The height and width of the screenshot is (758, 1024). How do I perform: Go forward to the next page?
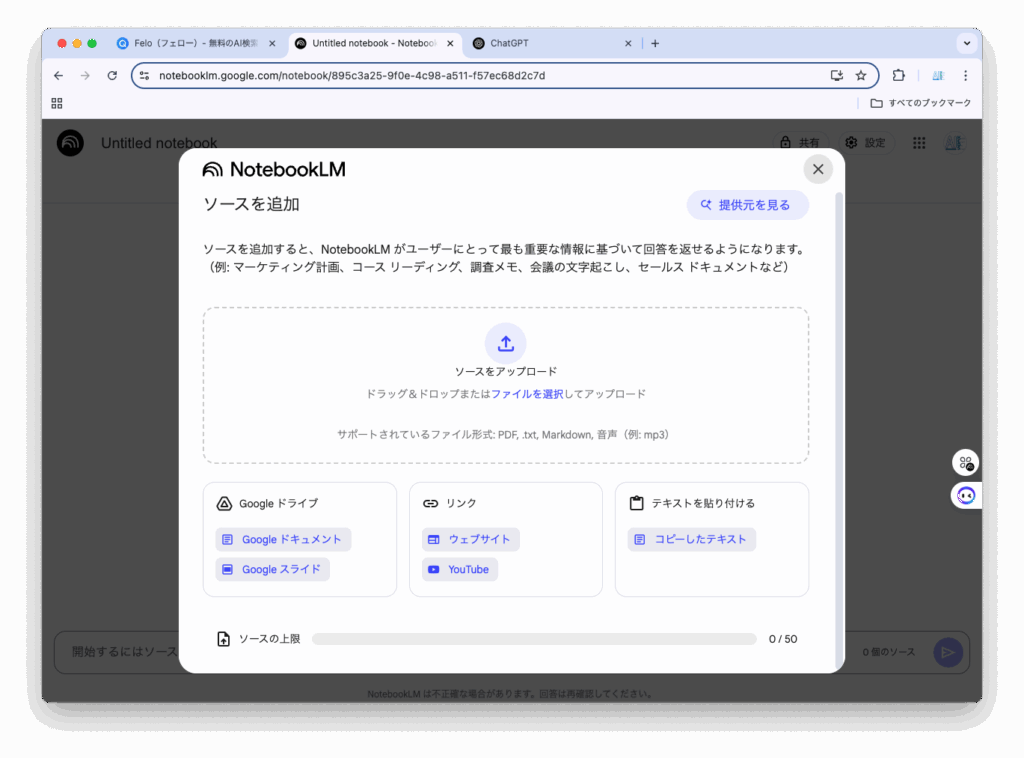coord(86,76)
